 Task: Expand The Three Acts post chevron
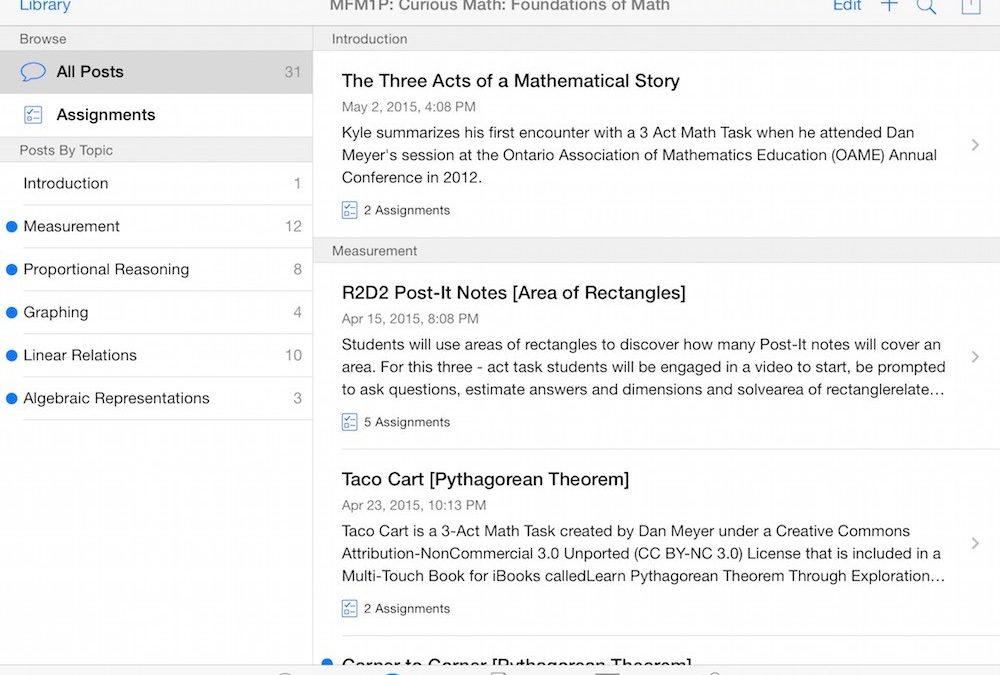click(975, 145)
